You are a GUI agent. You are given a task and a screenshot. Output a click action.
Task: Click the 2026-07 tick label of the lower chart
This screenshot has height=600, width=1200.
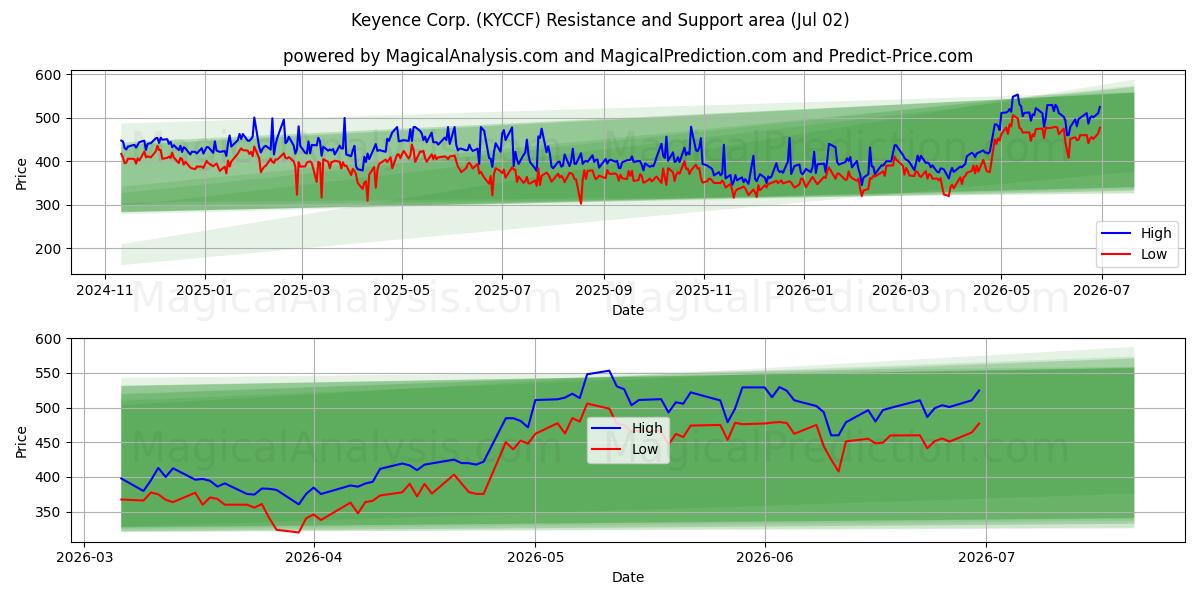pos(986,557)
